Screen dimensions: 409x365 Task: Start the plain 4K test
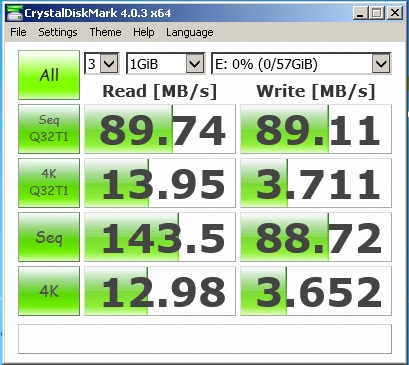(x=49, y=291)
